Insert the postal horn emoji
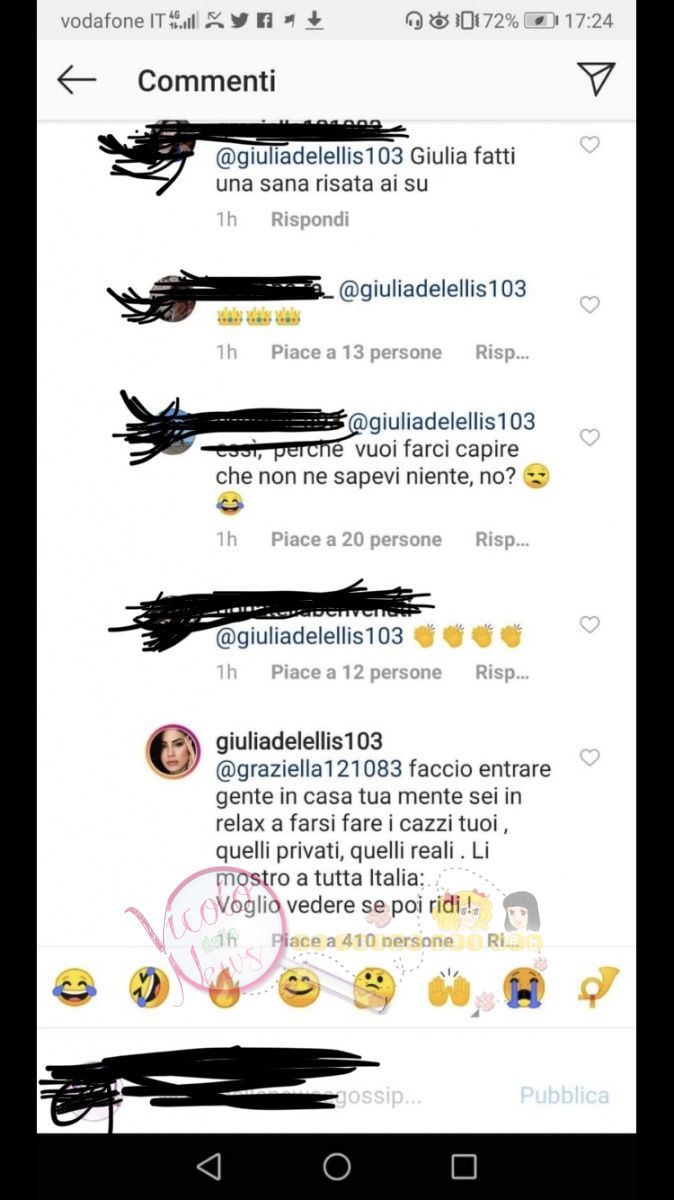Screen dimensions: 674x1200 tap(599, 988)
